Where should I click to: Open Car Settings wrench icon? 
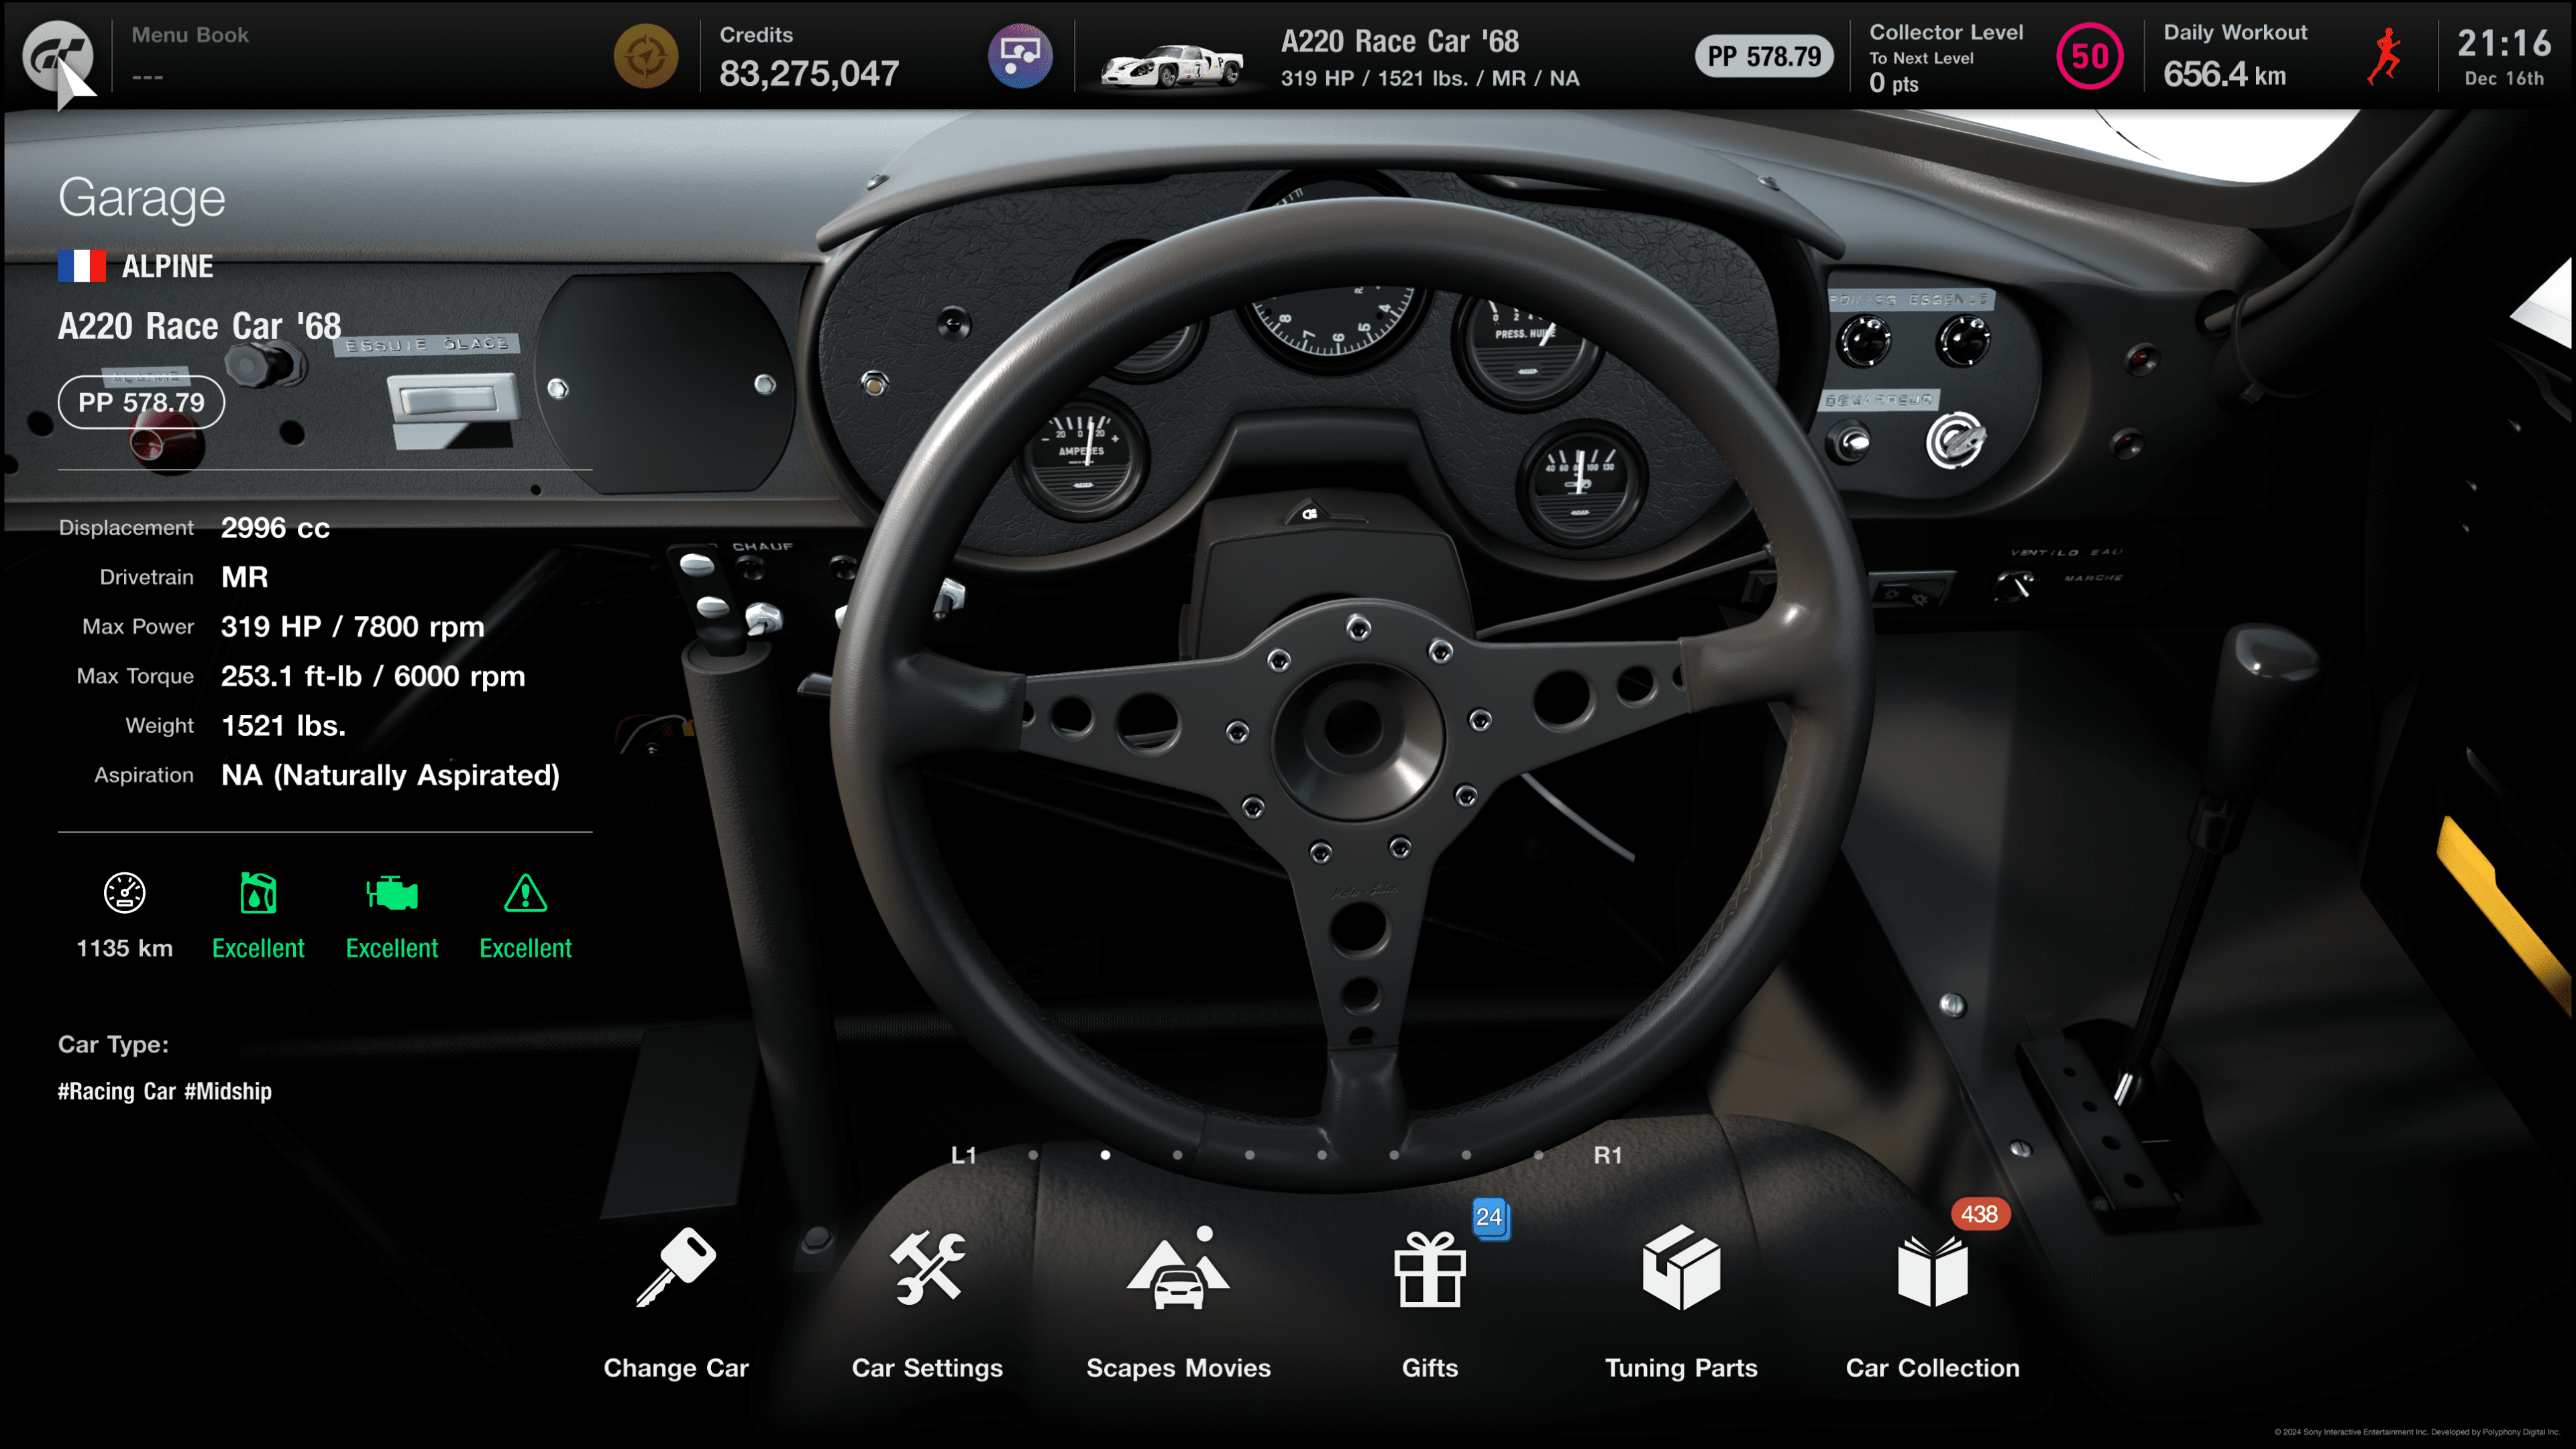click(928, 1267)
